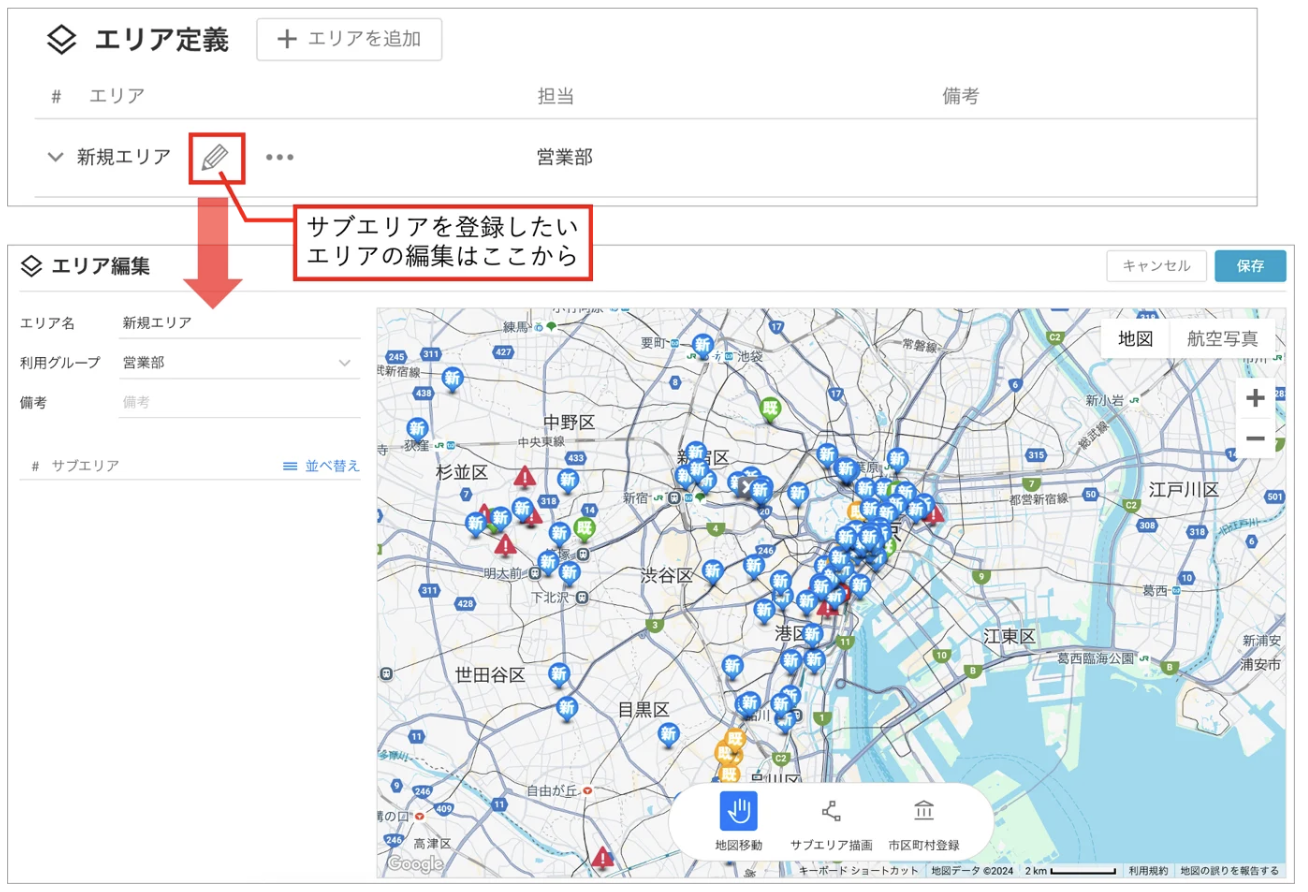Click 地図の誤りを報告する link

click(x=1229, y=871)
